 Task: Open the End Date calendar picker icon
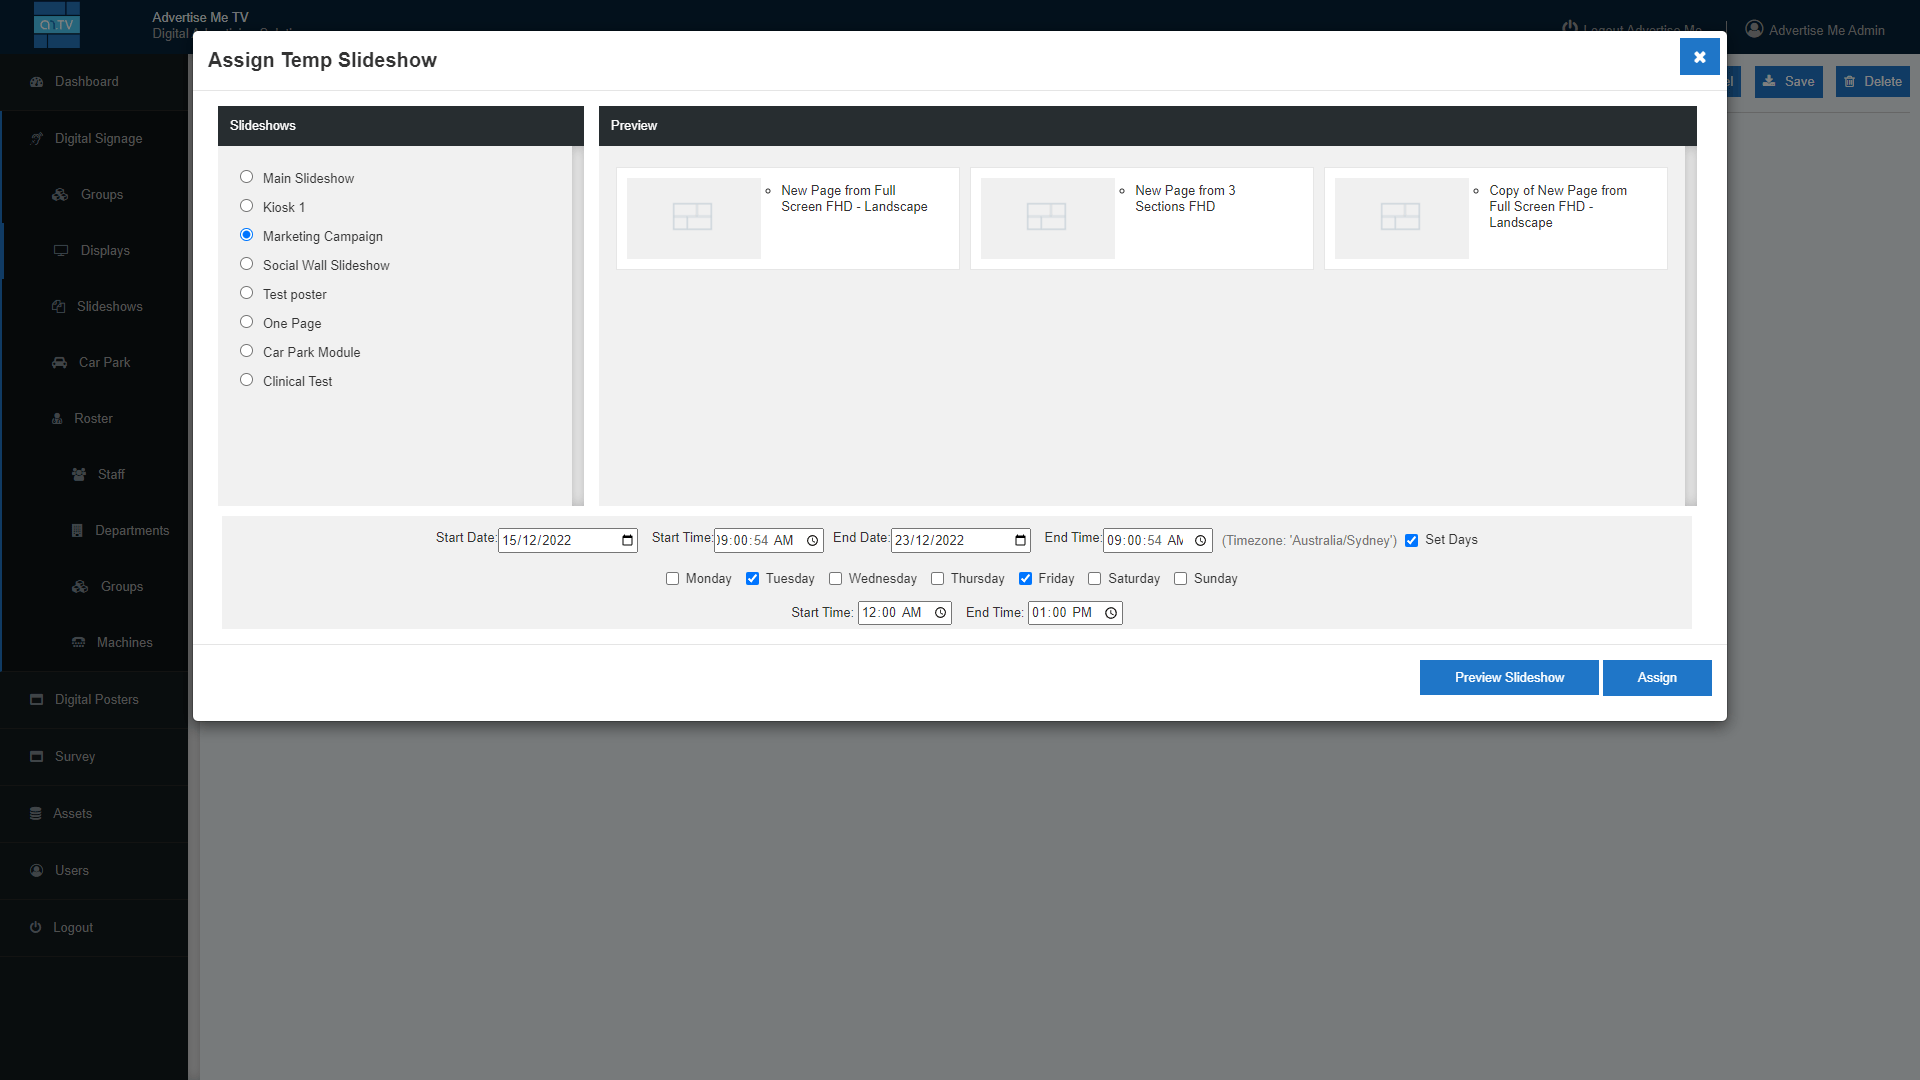[1020, 541]
